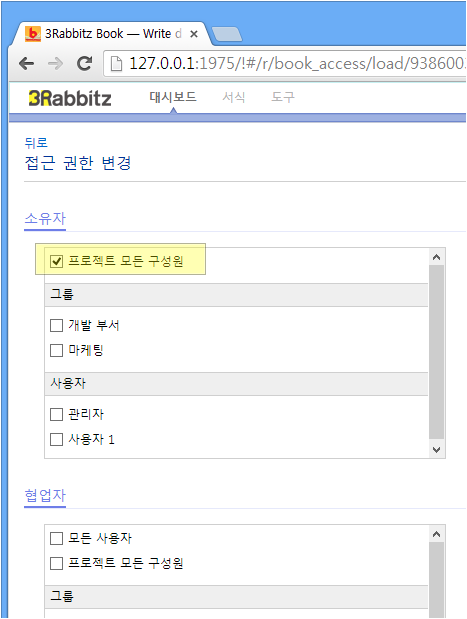
Task: Click the 3Rabbitz logo
Action: [x=69, y=98]
